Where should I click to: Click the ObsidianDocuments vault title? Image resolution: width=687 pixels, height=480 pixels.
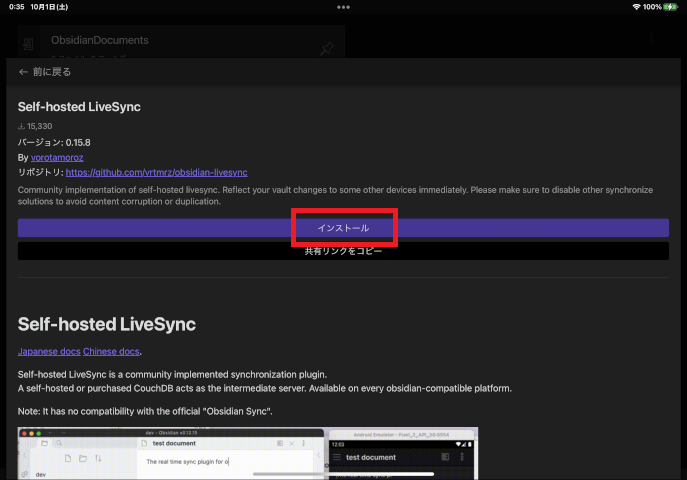99,40
